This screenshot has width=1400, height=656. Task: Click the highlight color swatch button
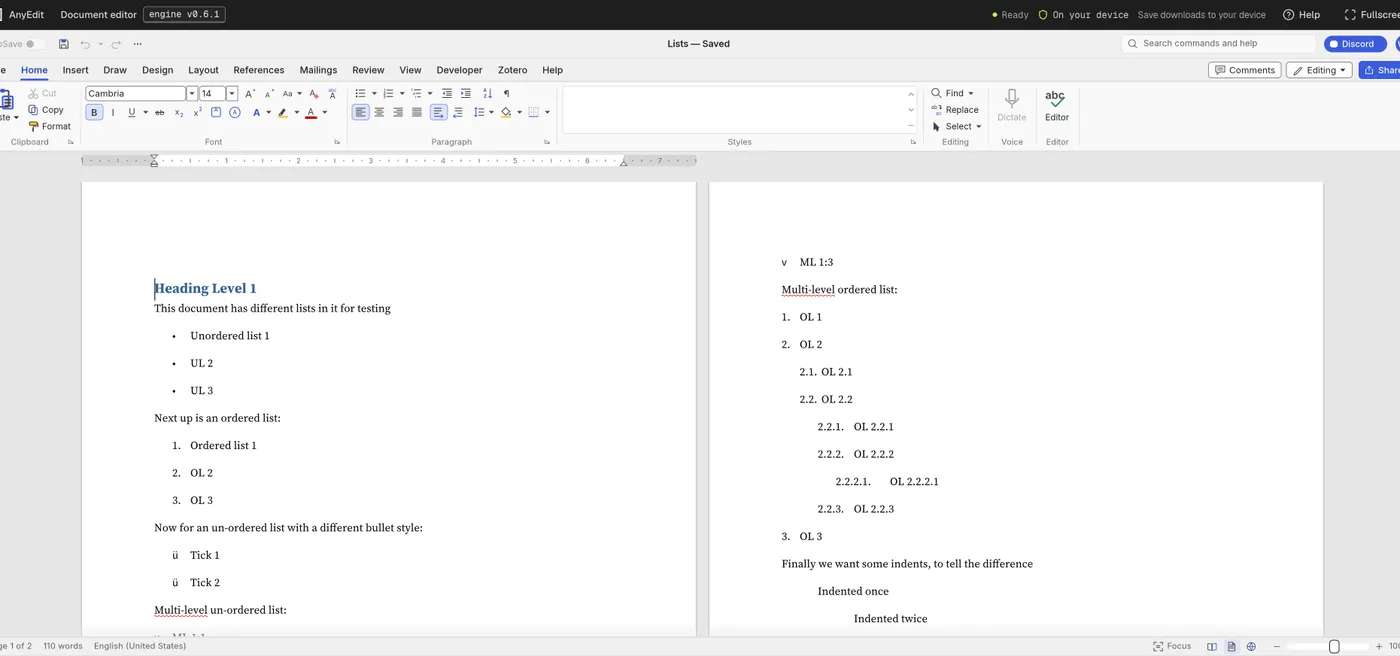(283, 113)
